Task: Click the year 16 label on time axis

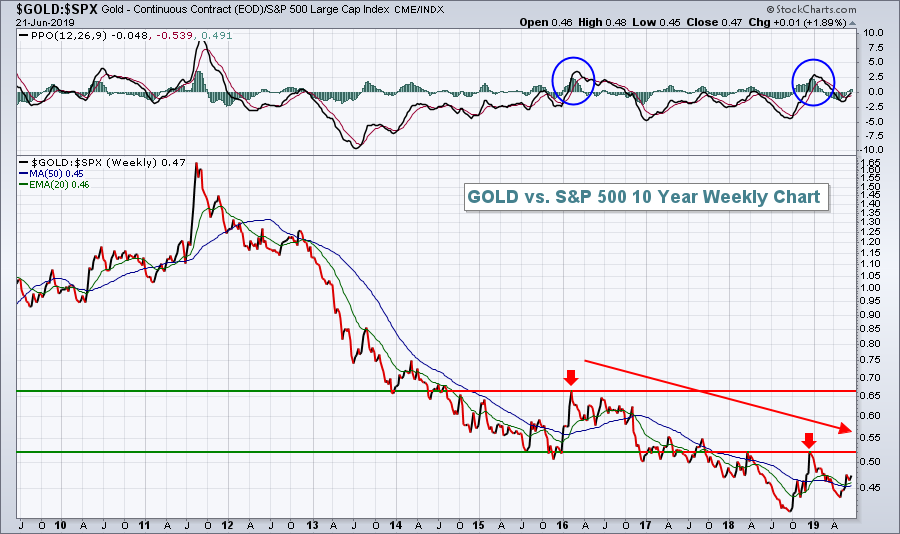Action: tap(562, 525)
